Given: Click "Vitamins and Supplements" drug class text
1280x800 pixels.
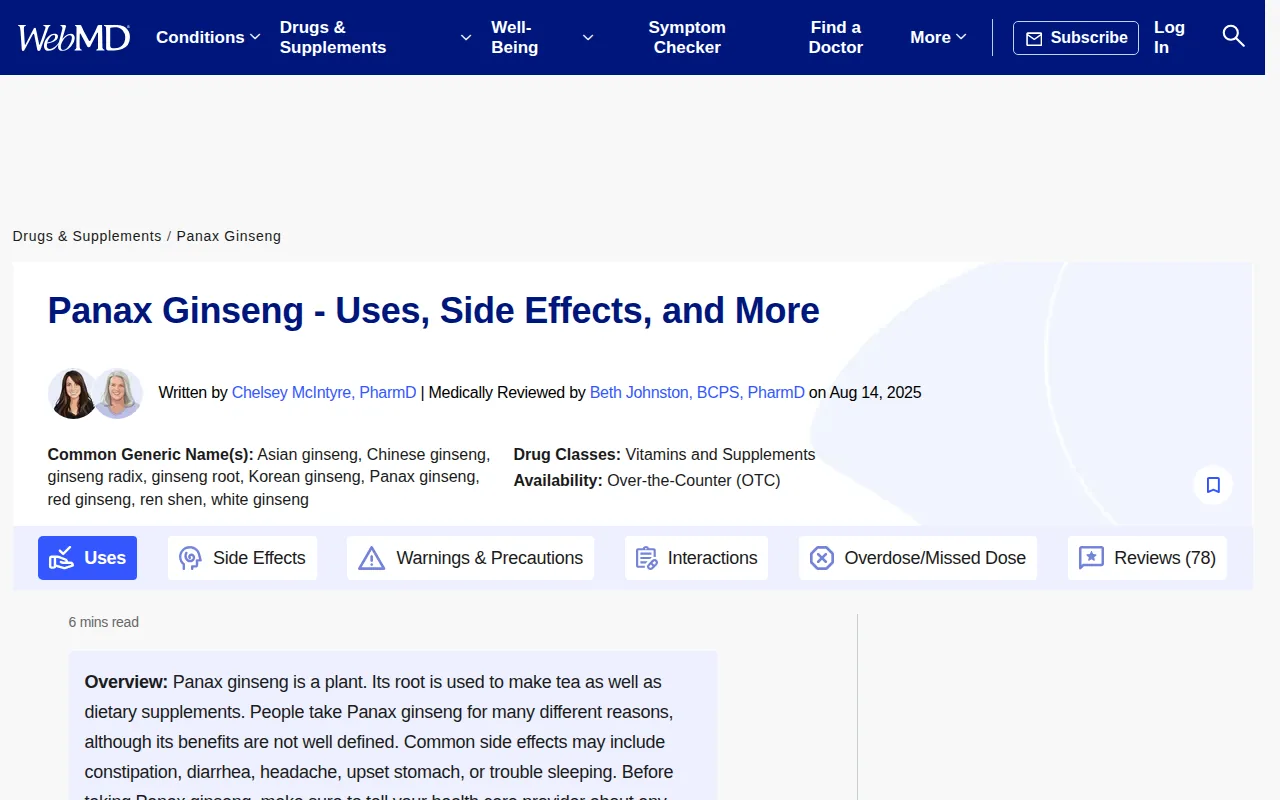Looking at the screenshot, I should pyautogui.click(x=721, y=455).
